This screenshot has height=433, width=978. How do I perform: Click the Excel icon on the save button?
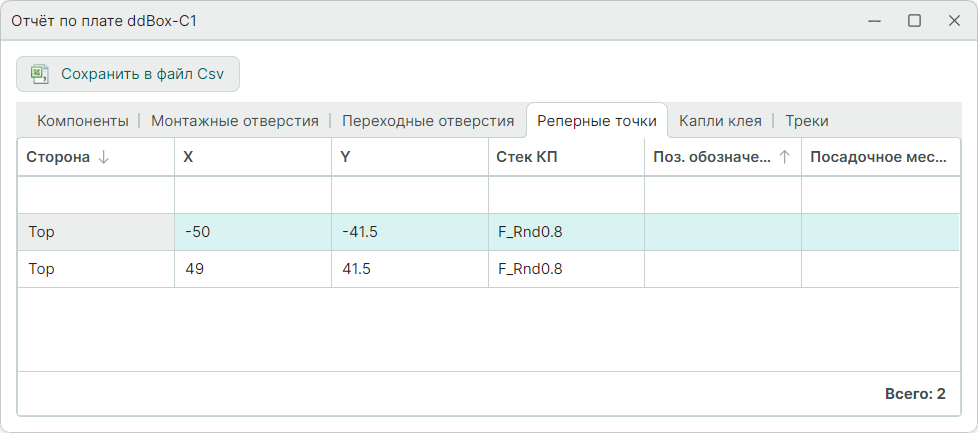pos(40,74)
